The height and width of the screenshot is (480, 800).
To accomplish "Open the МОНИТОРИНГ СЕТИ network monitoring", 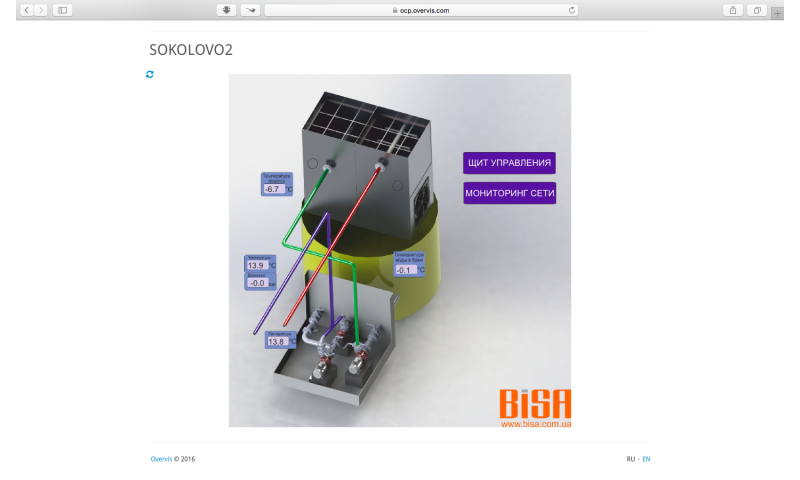I will (509, 192).
